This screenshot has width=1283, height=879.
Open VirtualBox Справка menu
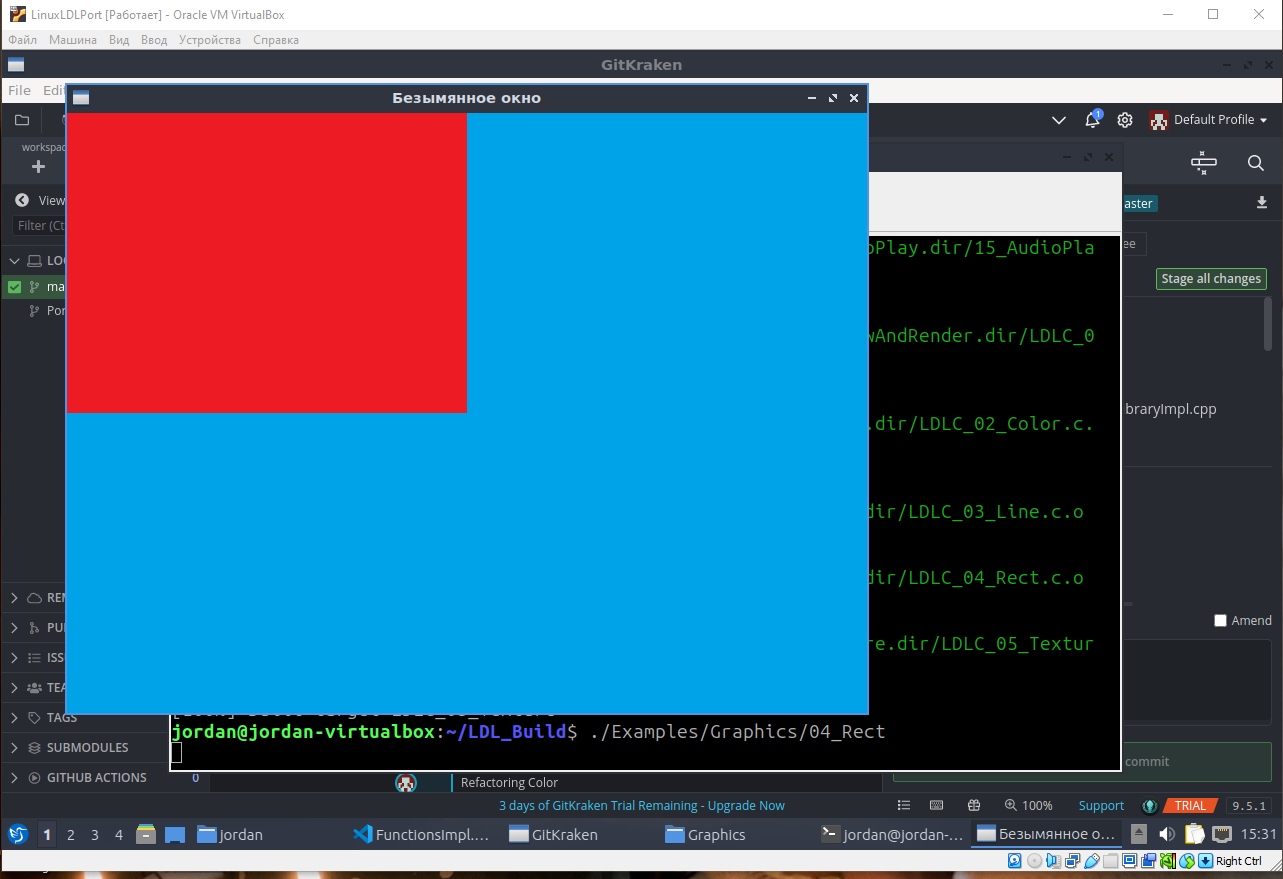276,40
